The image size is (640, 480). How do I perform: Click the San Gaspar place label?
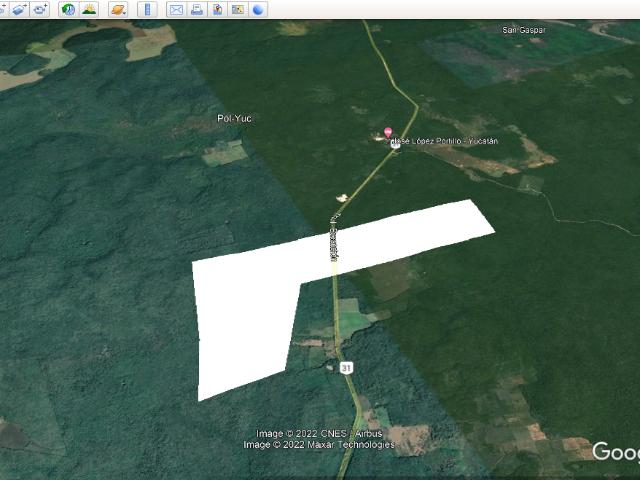coord(524,30)
